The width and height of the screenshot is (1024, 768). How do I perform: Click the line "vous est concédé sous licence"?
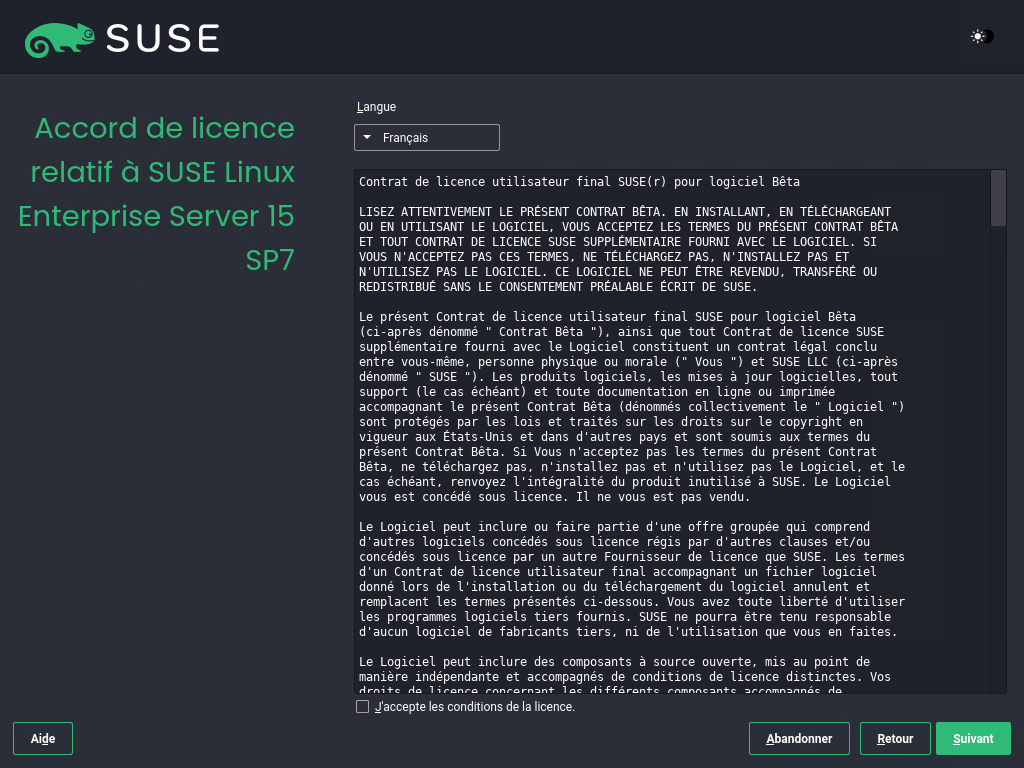tap(554, 497)
